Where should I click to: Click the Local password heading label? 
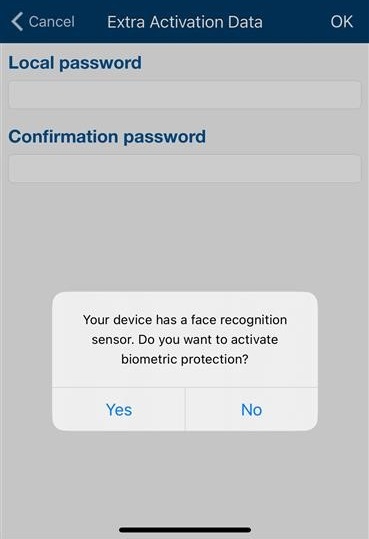point(75,63)
